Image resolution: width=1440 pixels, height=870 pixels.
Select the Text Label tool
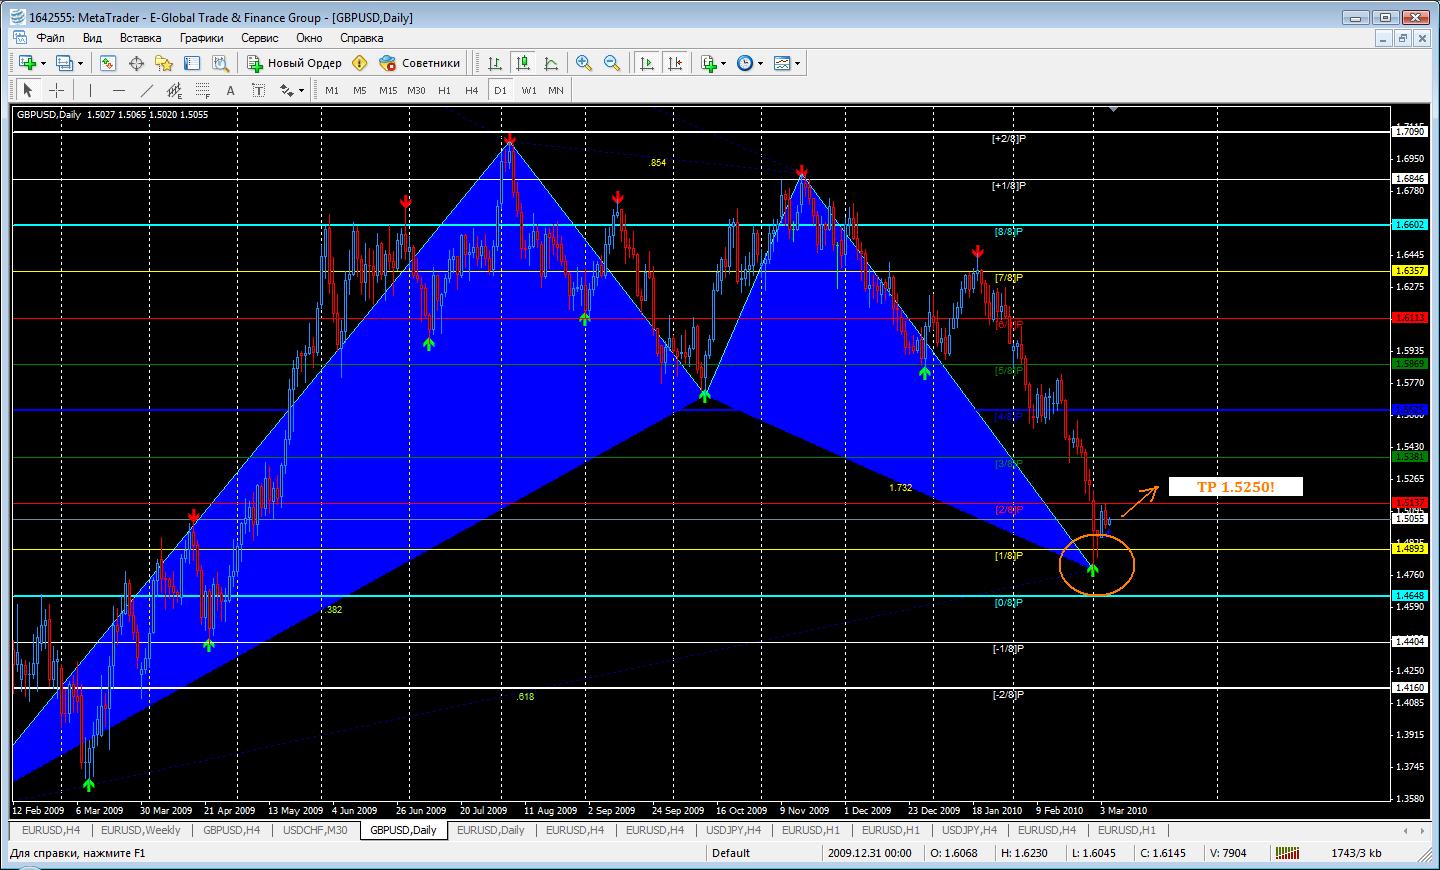click(x=258, y=90)
